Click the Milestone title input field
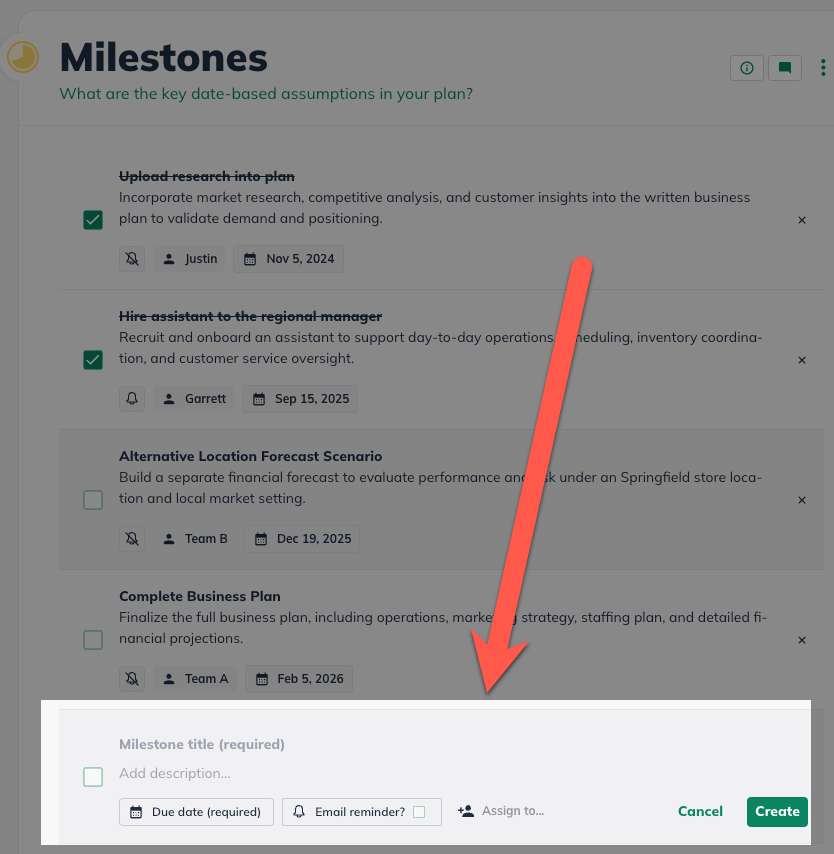 pyautogui.click(x=300, y=744)
